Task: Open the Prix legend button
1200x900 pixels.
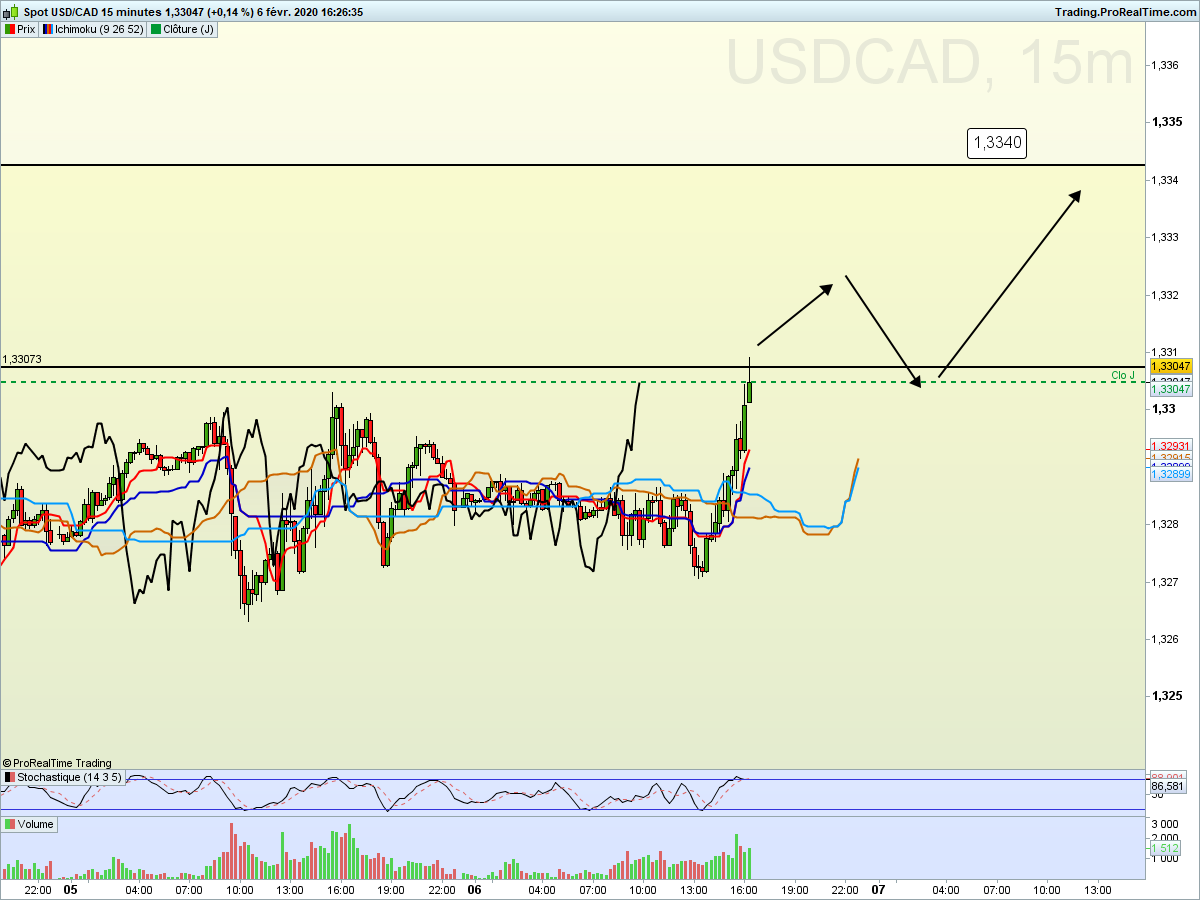Action: (20, 29)
